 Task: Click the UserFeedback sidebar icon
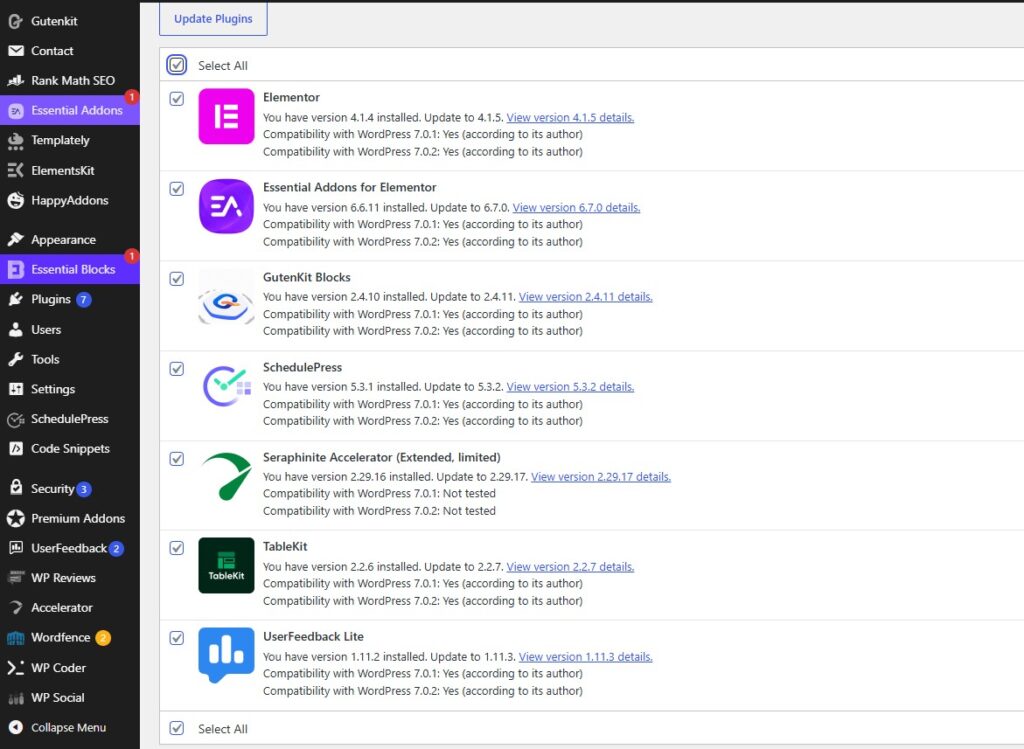coord(16,548)
